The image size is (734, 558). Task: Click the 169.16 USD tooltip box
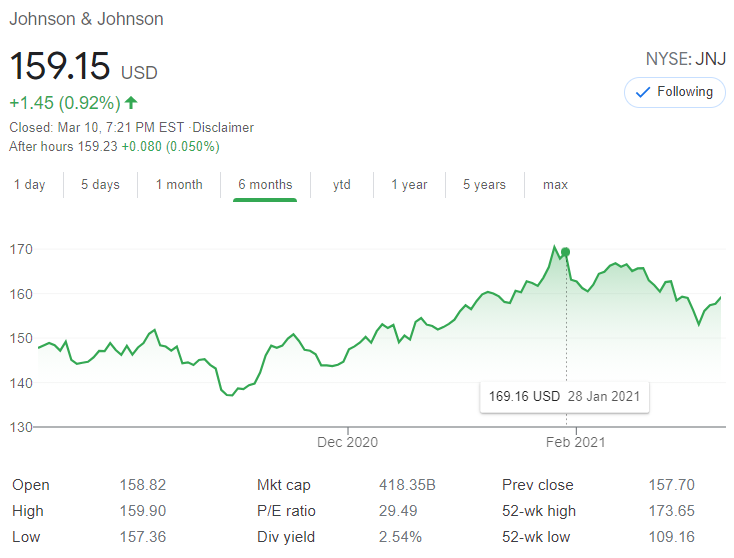pyautogui.click(x=565, y=397)
